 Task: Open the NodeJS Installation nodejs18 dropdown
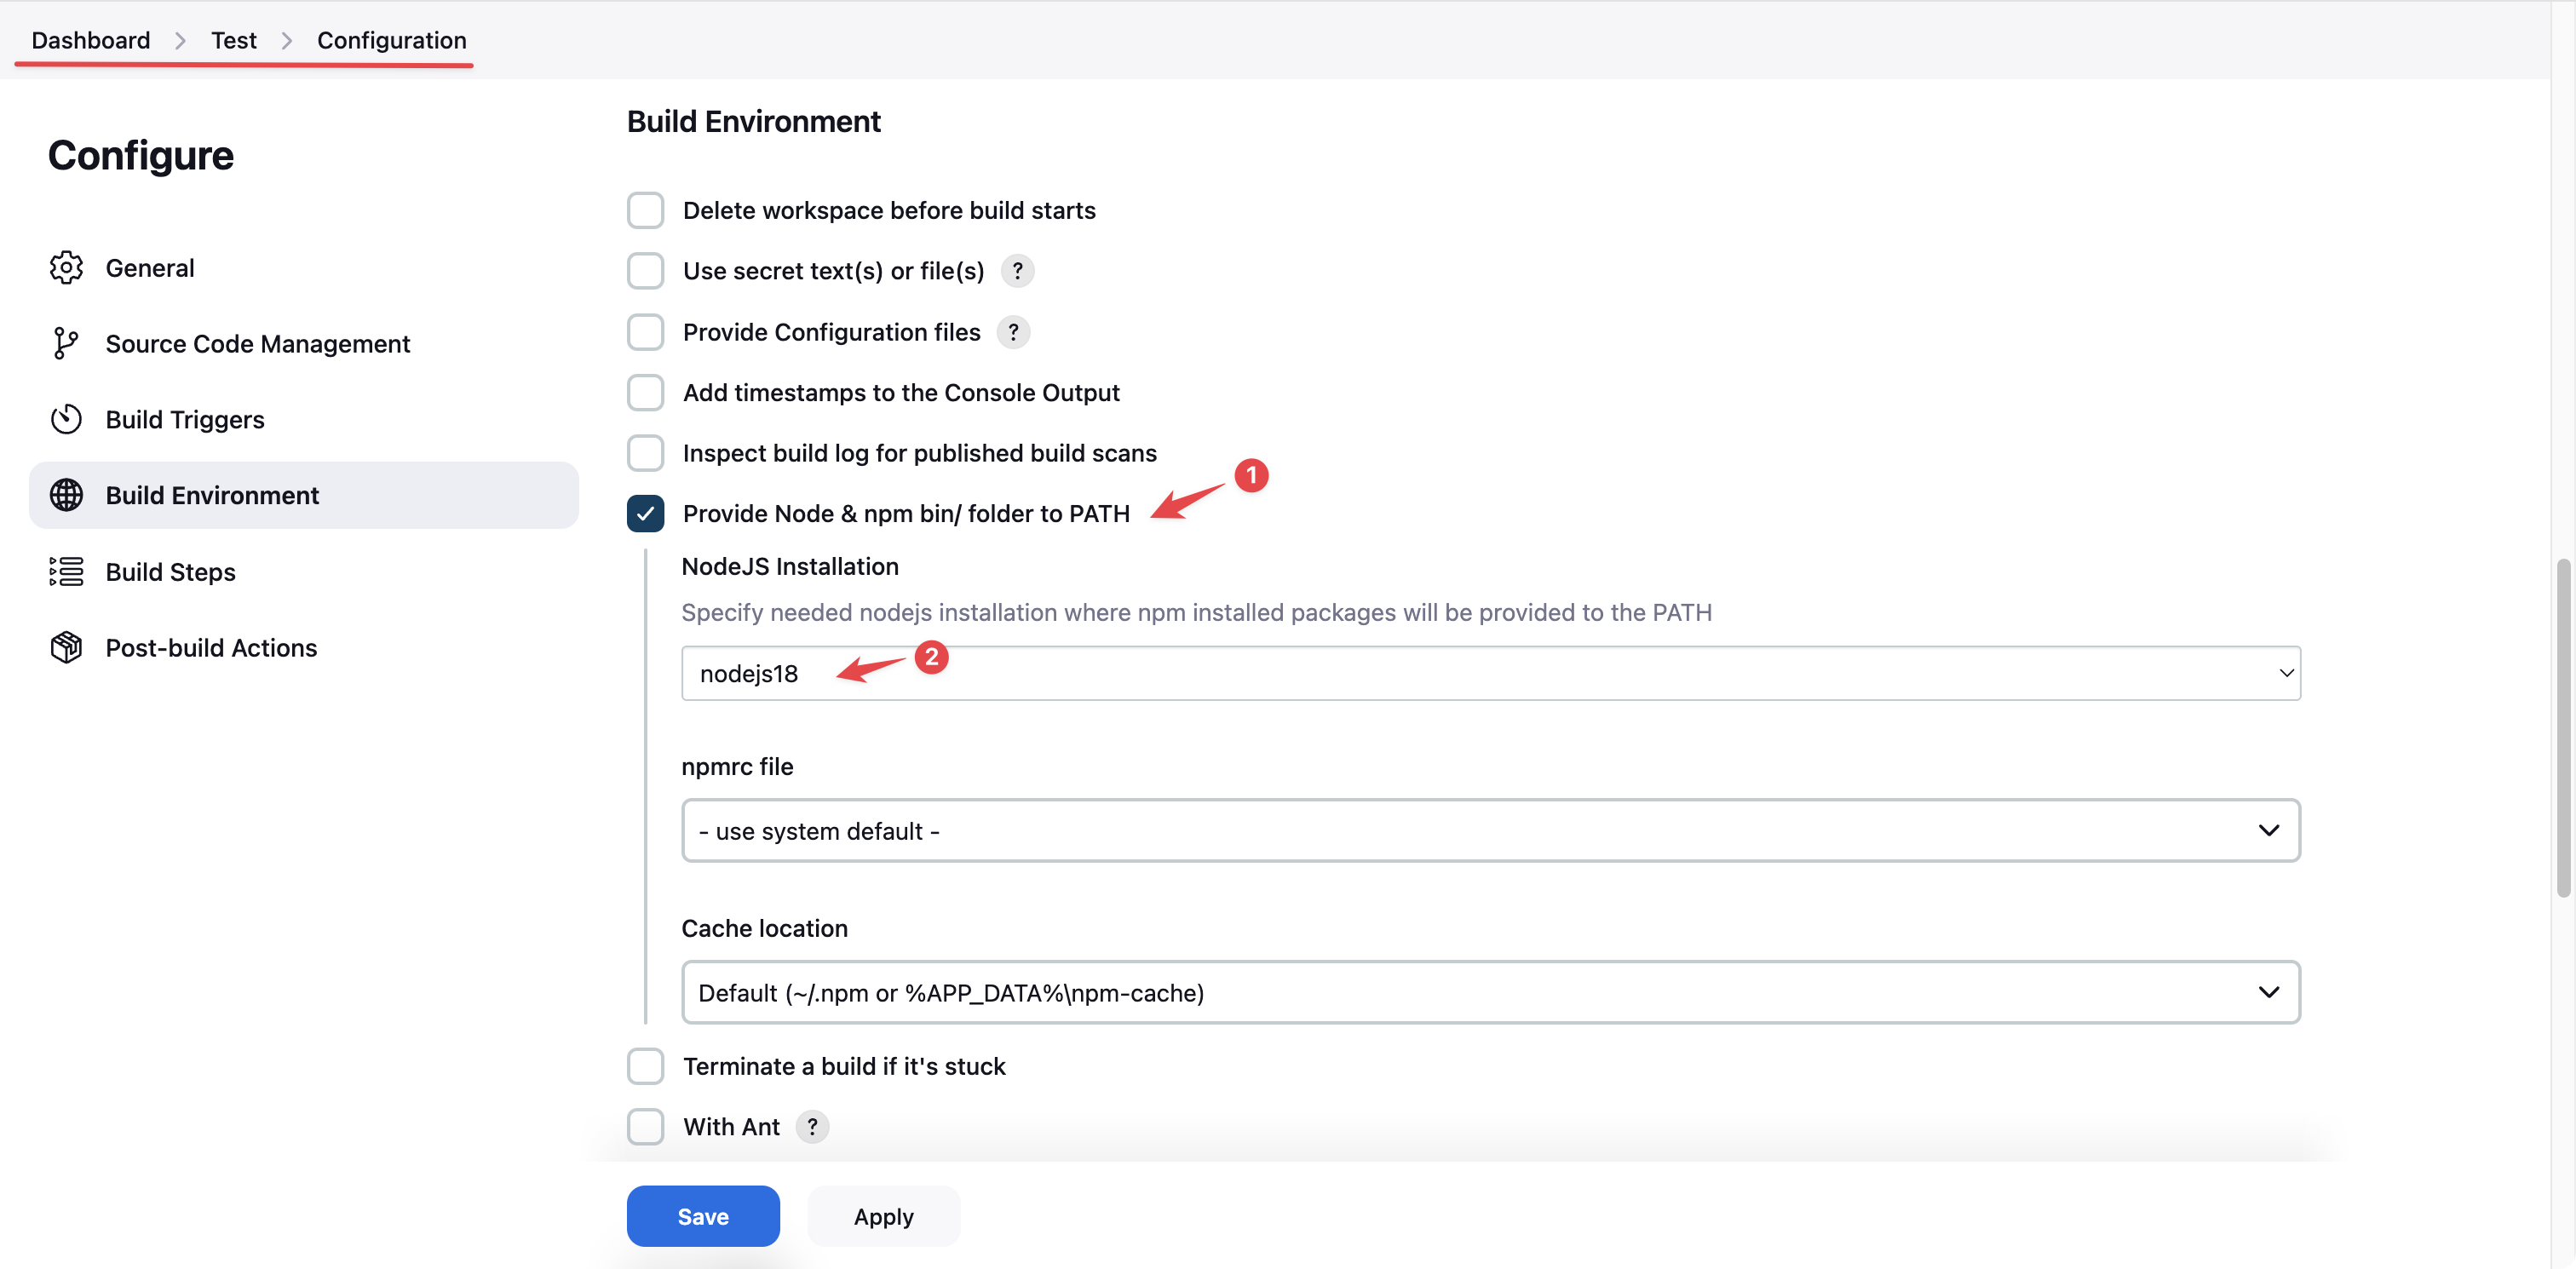click(1490, 673)
